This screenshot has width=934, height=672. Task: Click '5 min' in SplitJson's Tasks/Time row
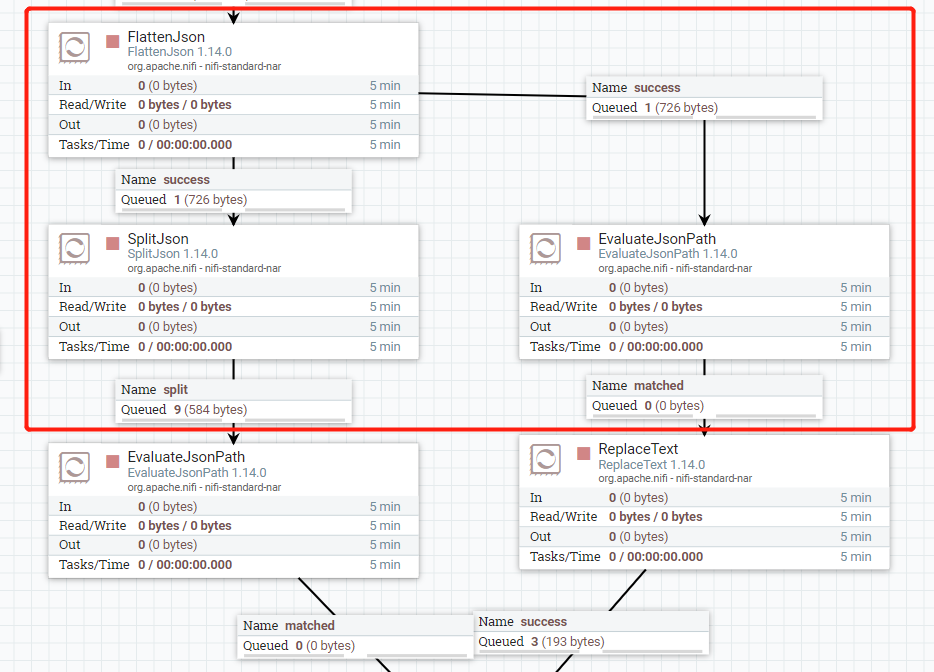(385, 347)
